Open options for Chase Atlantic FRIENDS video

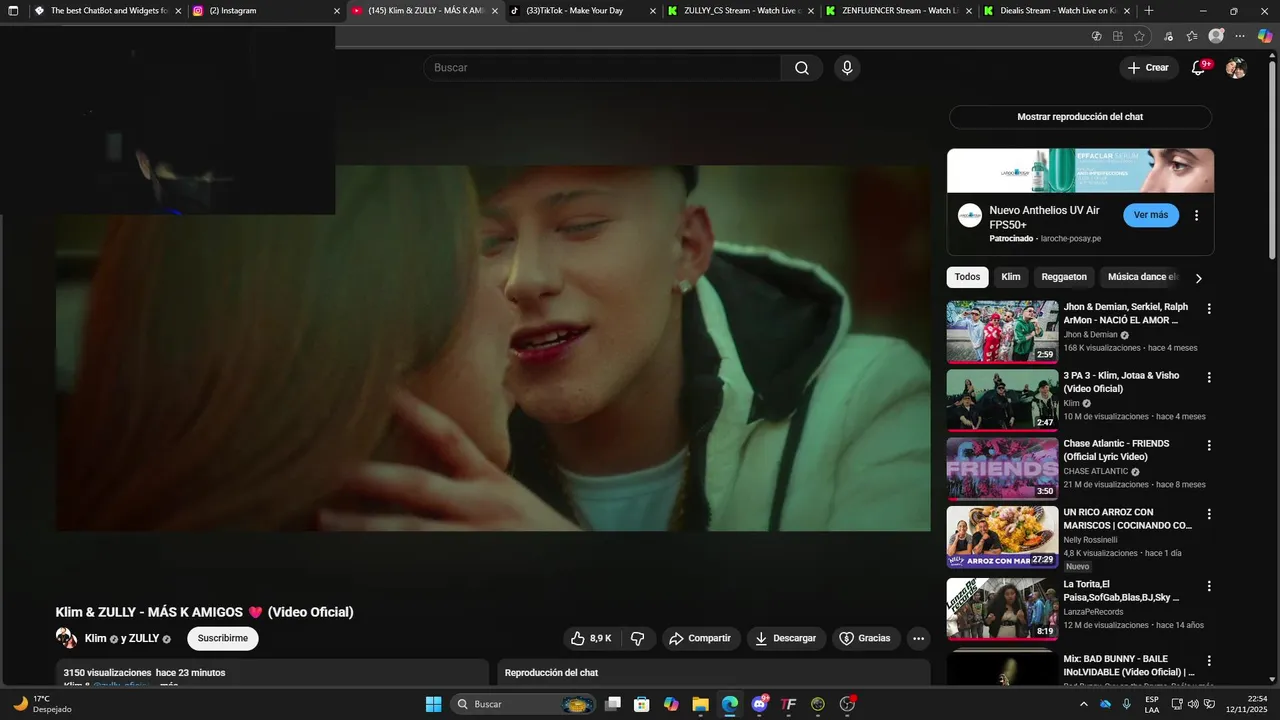point(1208,446)
